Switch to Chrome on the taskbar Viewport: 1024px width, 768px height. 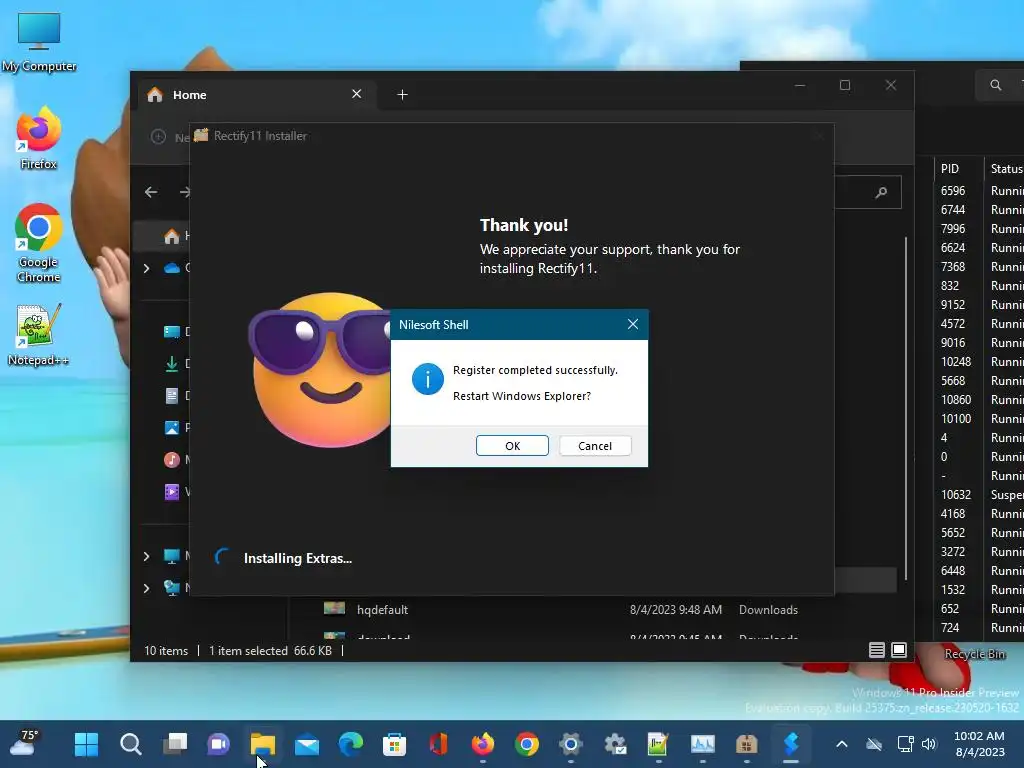point(526,744)
